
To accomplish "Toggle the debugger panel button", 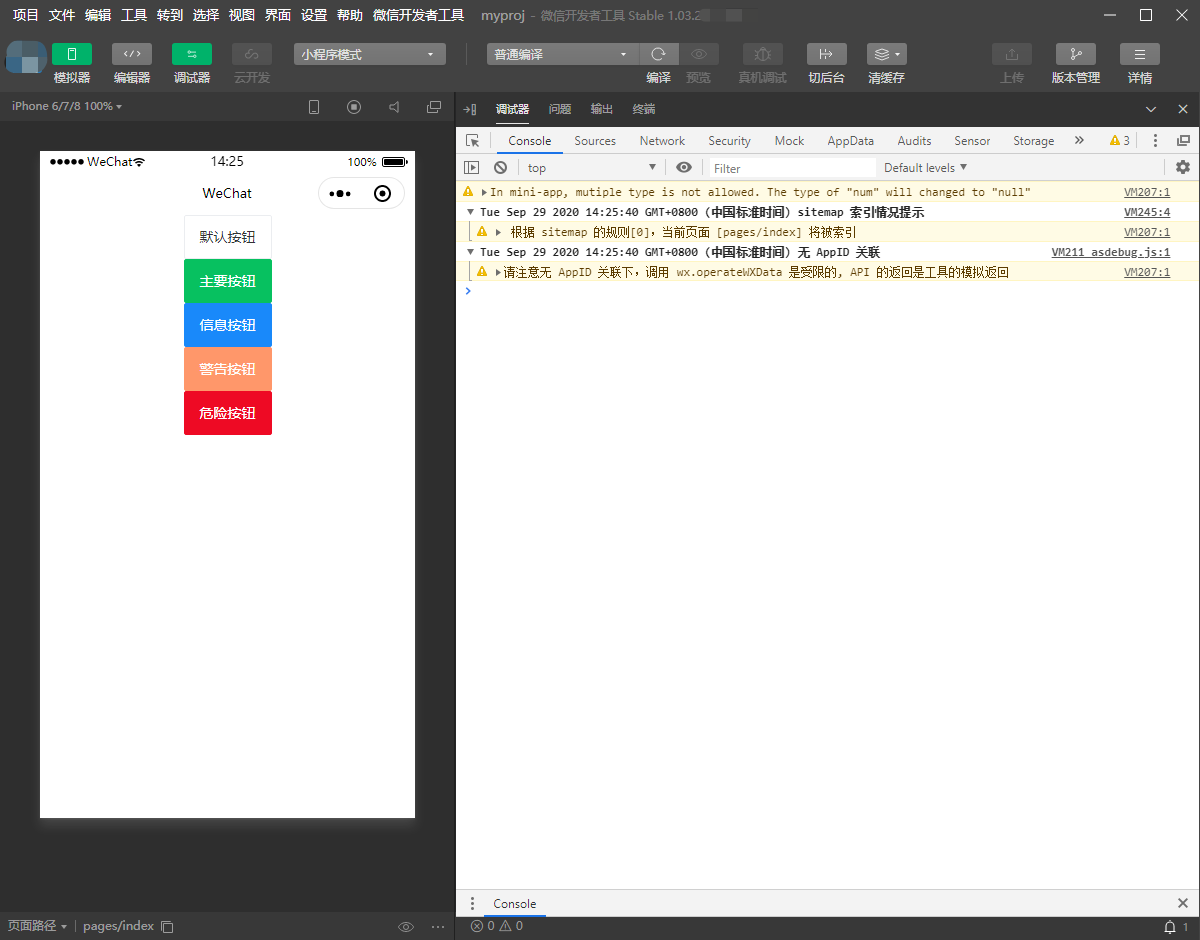I will click(x=191, y=54).
